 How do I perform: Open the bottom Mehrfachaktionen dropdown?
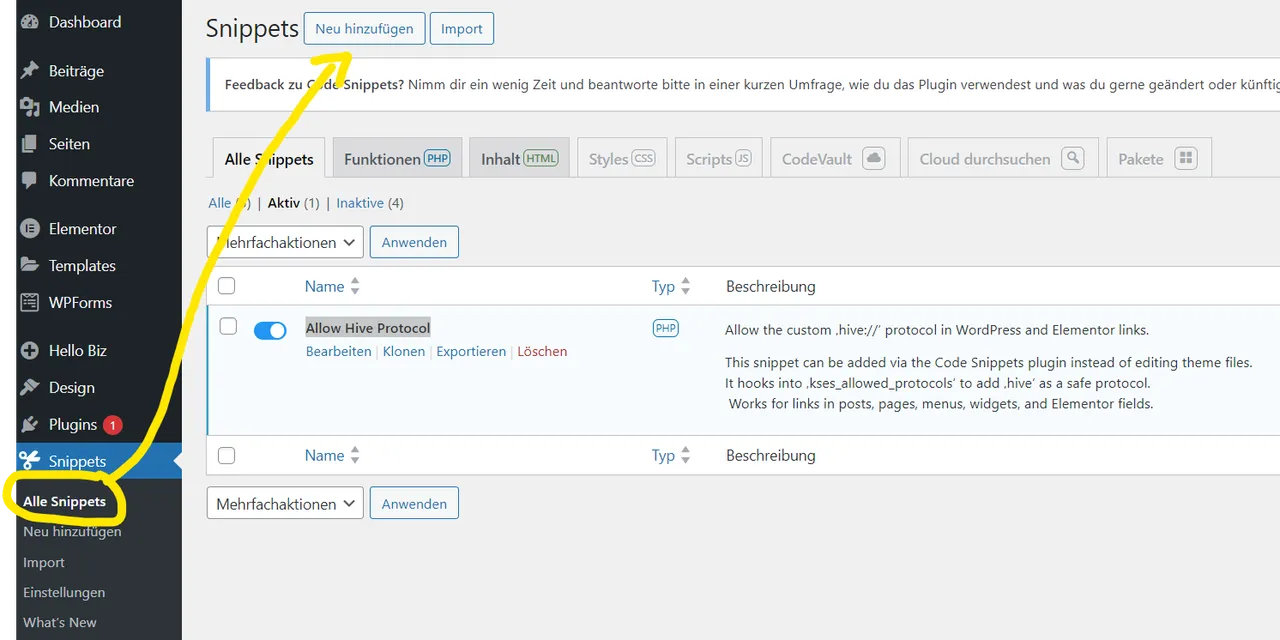coord(285,504)
